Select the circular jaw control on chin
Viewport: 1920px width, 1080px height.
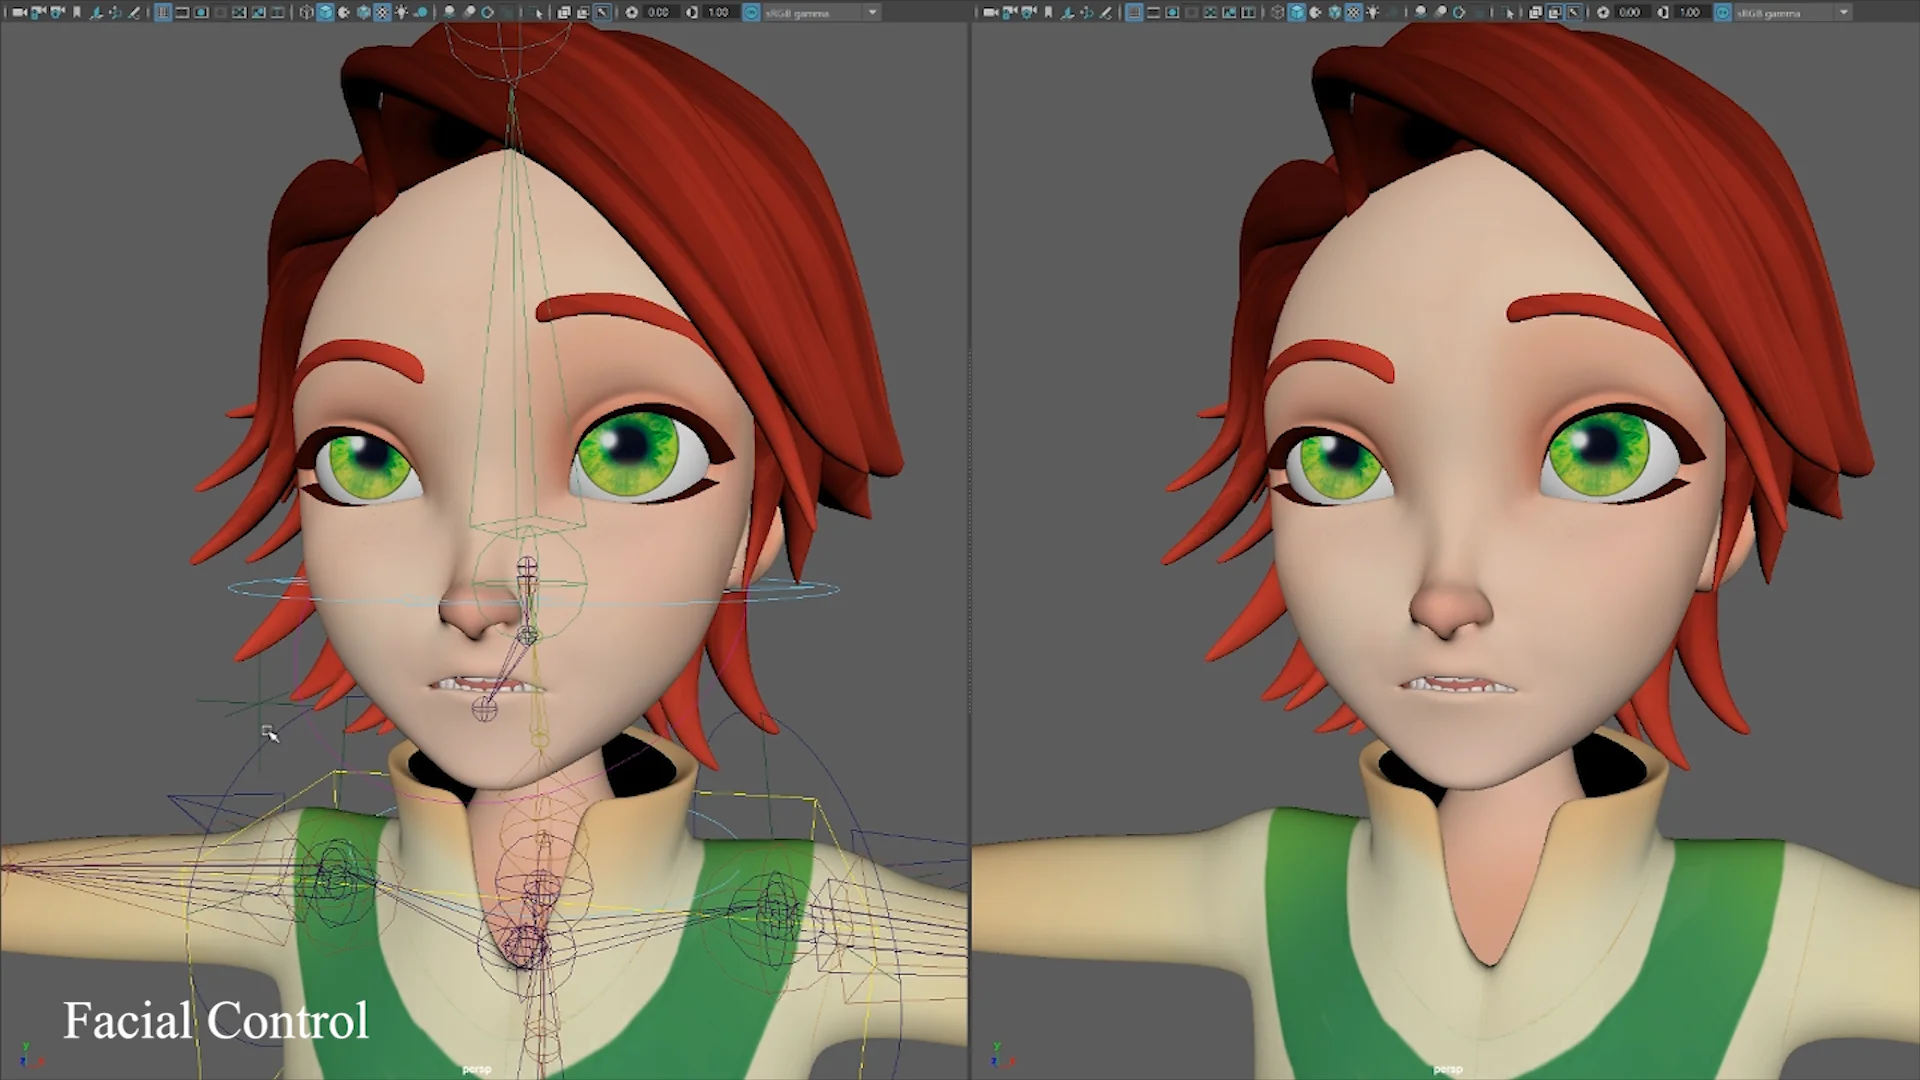tap(484, 710)
